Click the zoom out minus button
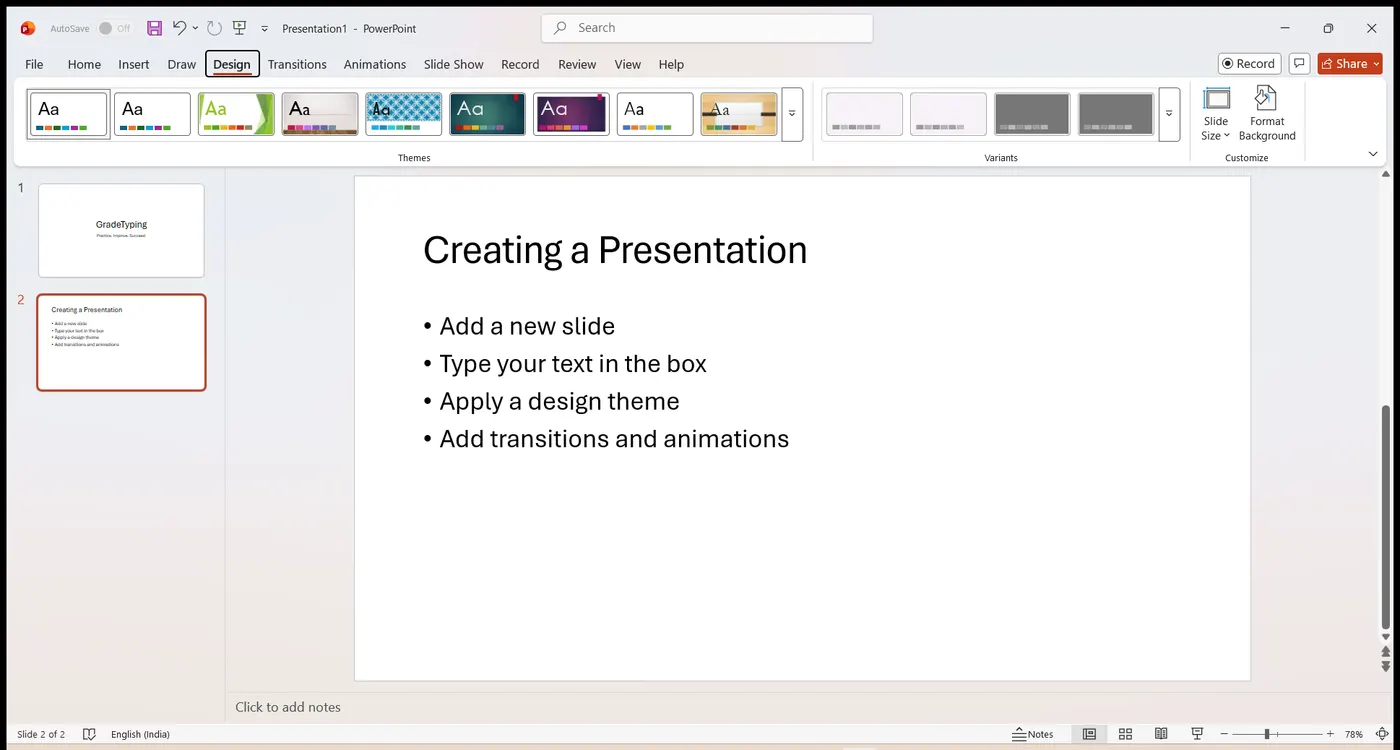Screen dimensions: 1400x750 pos(1224,734)
